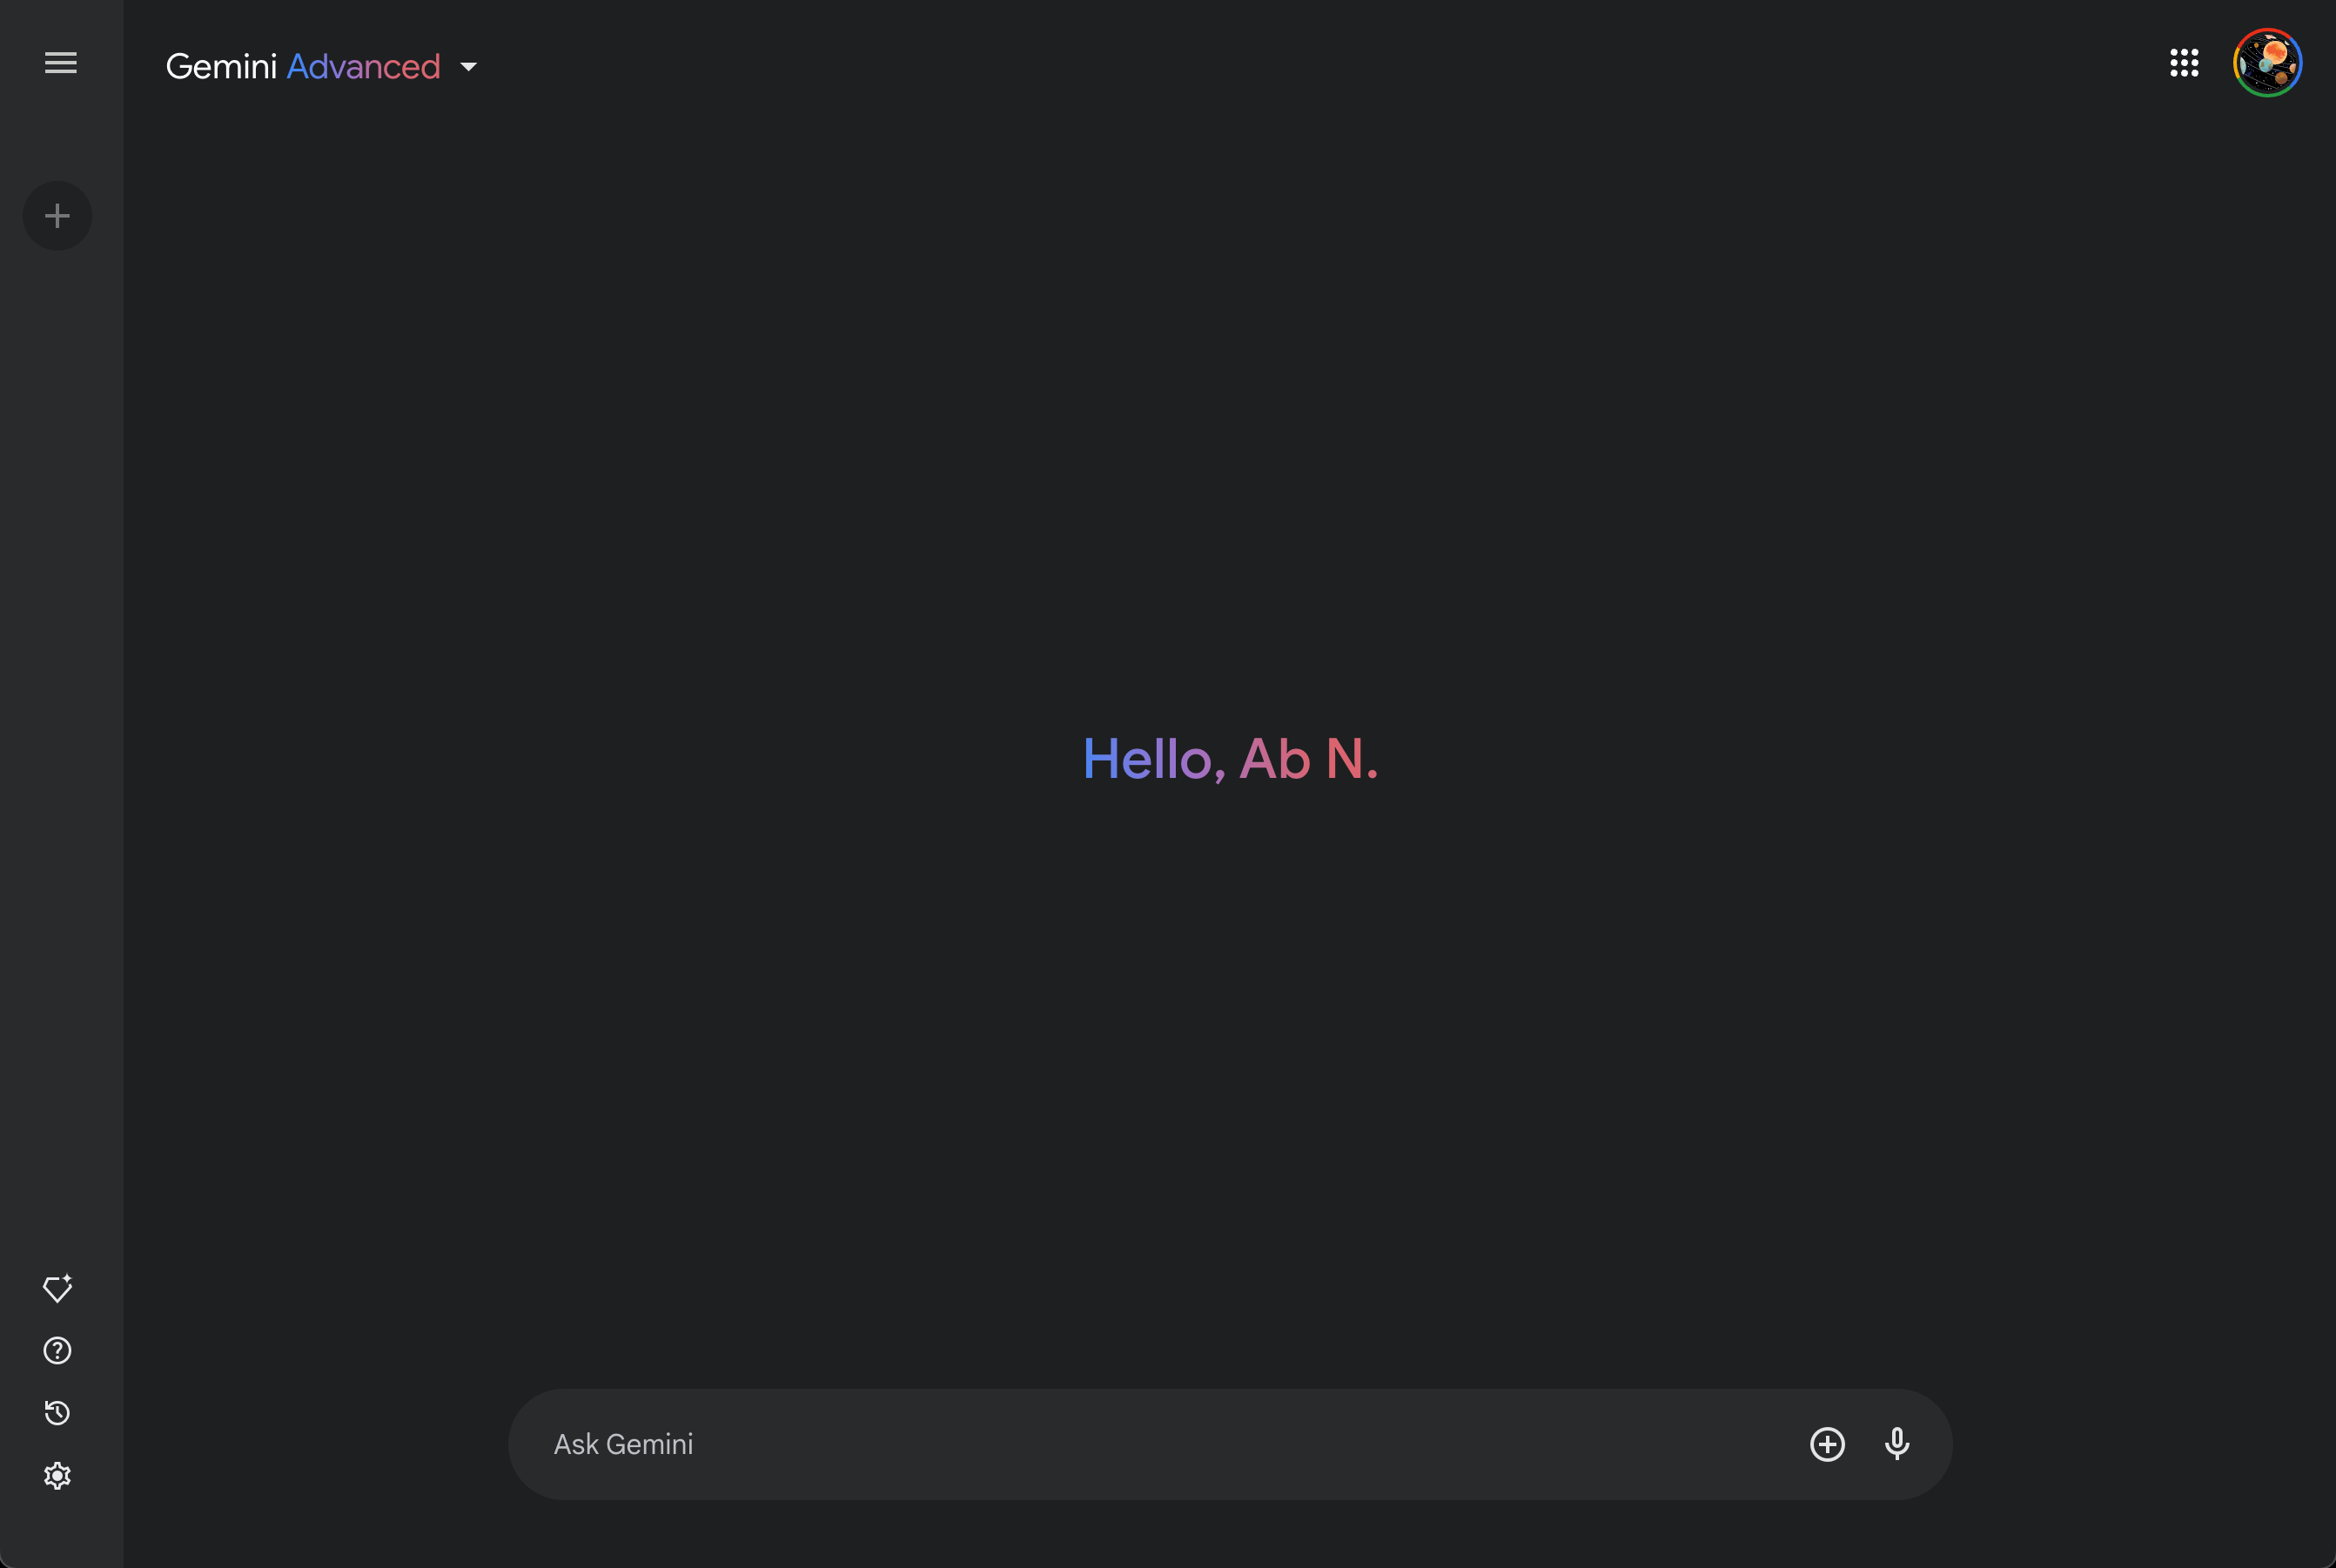Click the 'Ab N.' name in greeting
This screenshot has width=2336, height=1568.
tap(1308, 759)
